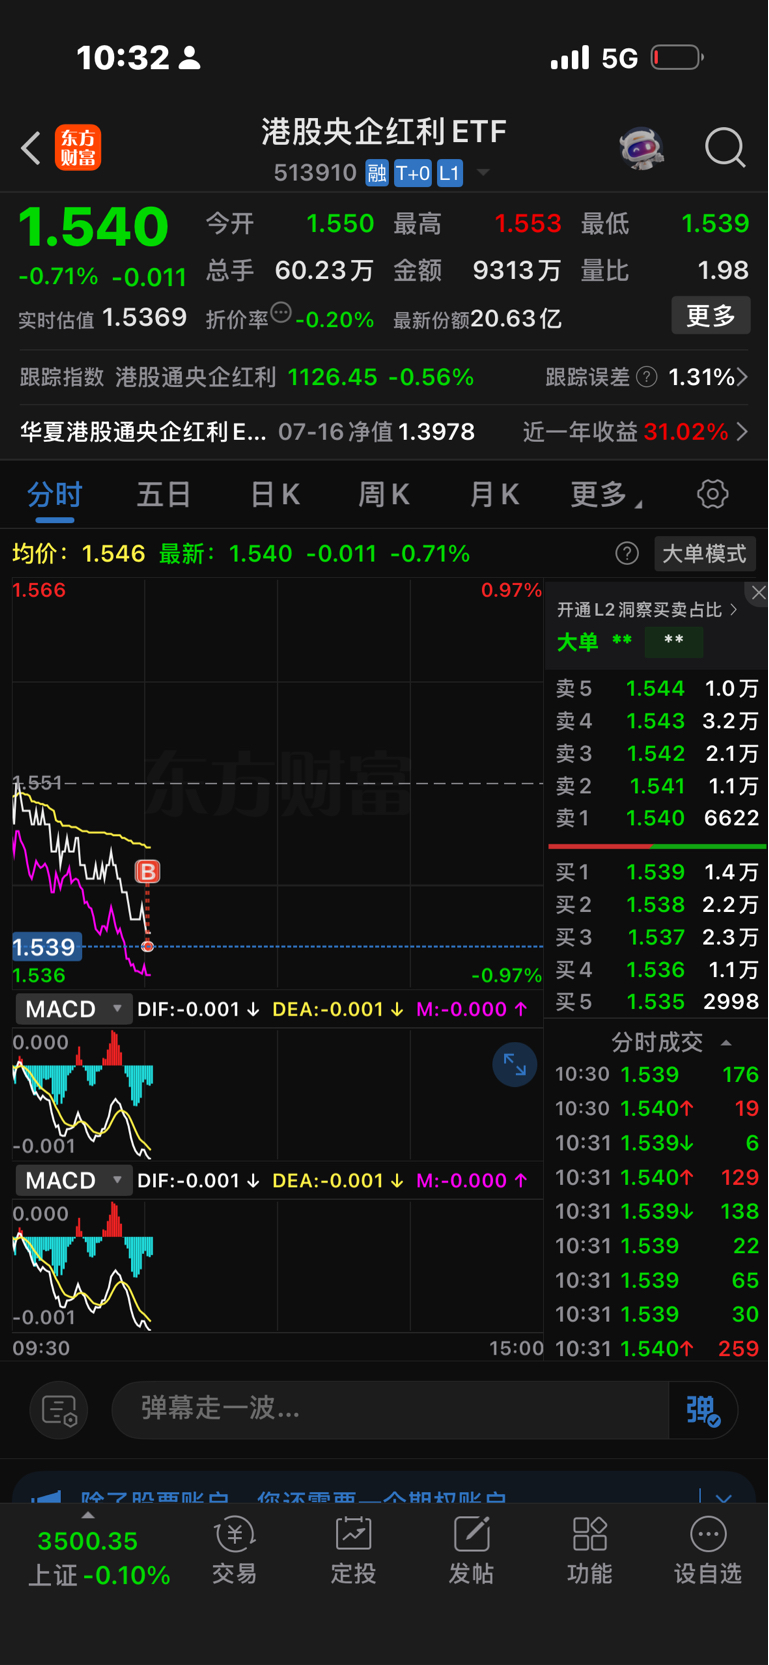This screenshot has width=769, height=1665.
Task: Select 买1 1.539 order row
Action: pos(657,872)
